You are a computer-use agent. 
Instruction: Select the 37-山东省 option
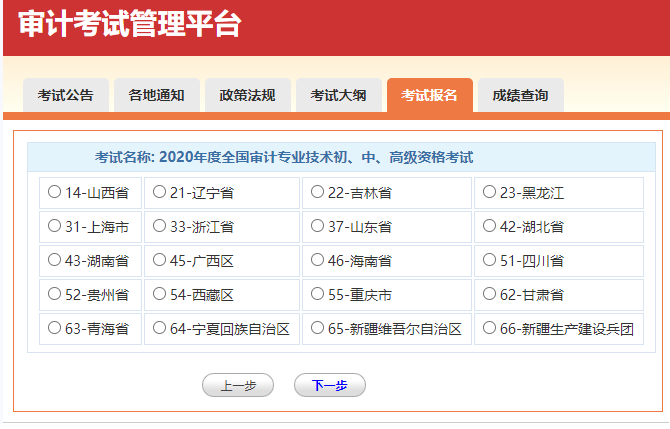pyautogui.click(x=317, y=226)
